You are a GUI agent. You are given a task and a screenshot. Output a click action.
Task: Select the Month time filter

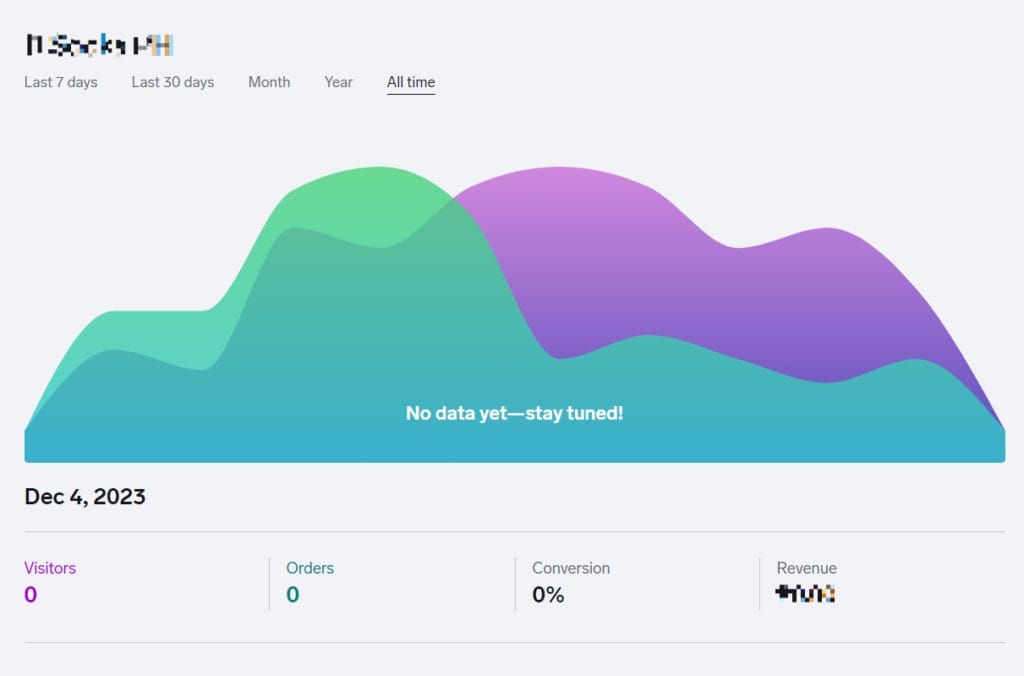coord(269,82)
